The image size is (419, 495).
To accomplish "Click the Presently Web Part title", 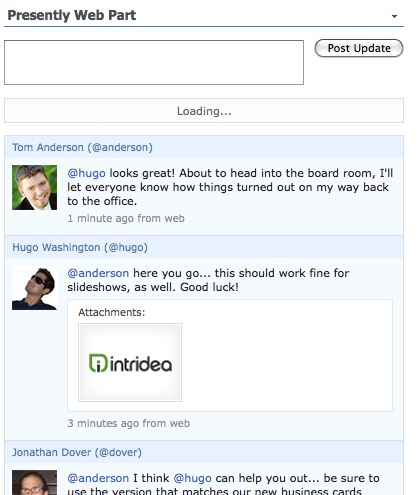I will (72, 15).
